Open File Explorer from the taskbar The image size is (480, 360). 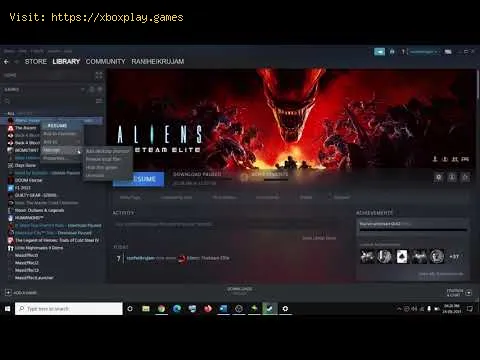[x=146, y=309]
